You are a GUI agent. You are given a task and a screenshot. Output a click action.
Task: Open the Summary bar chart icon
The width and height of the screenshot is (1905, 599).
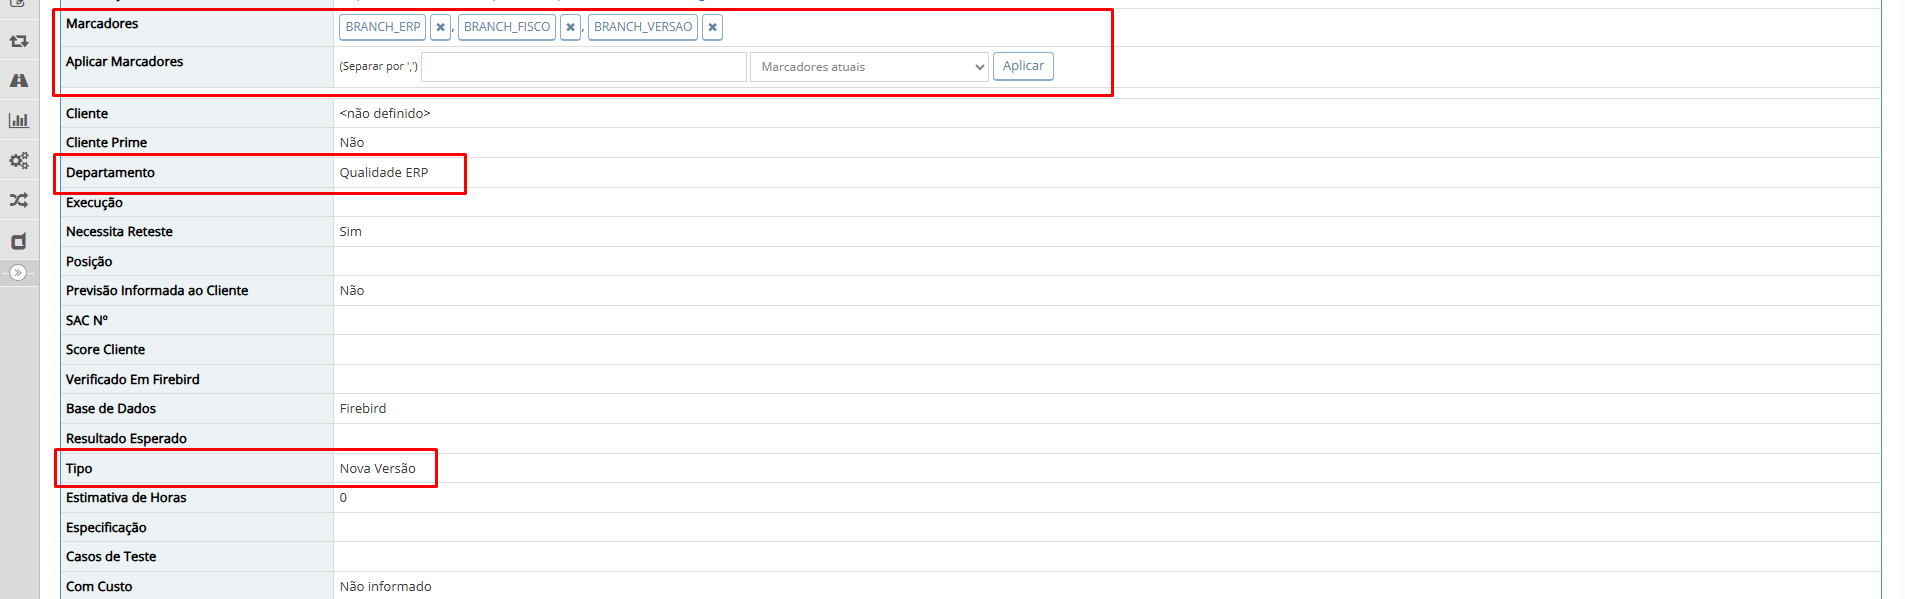(19, 121)
